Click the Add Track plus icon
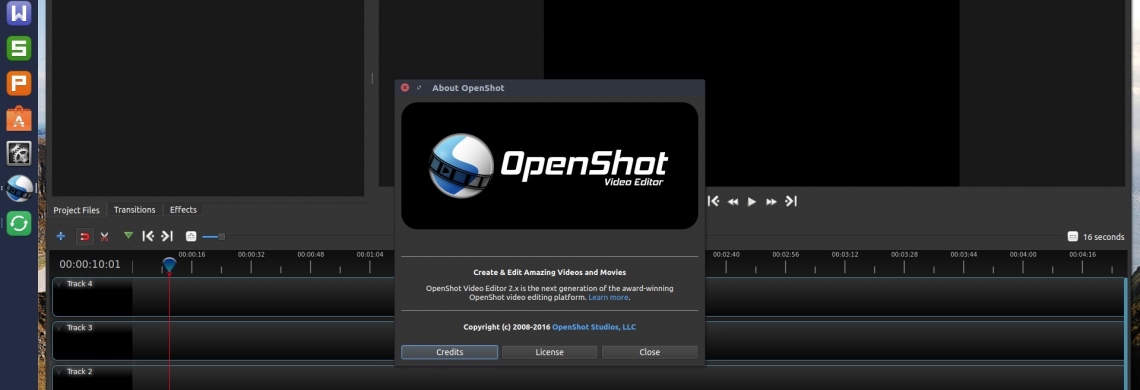Screen dimensions: 1140x390 [61, 236]
